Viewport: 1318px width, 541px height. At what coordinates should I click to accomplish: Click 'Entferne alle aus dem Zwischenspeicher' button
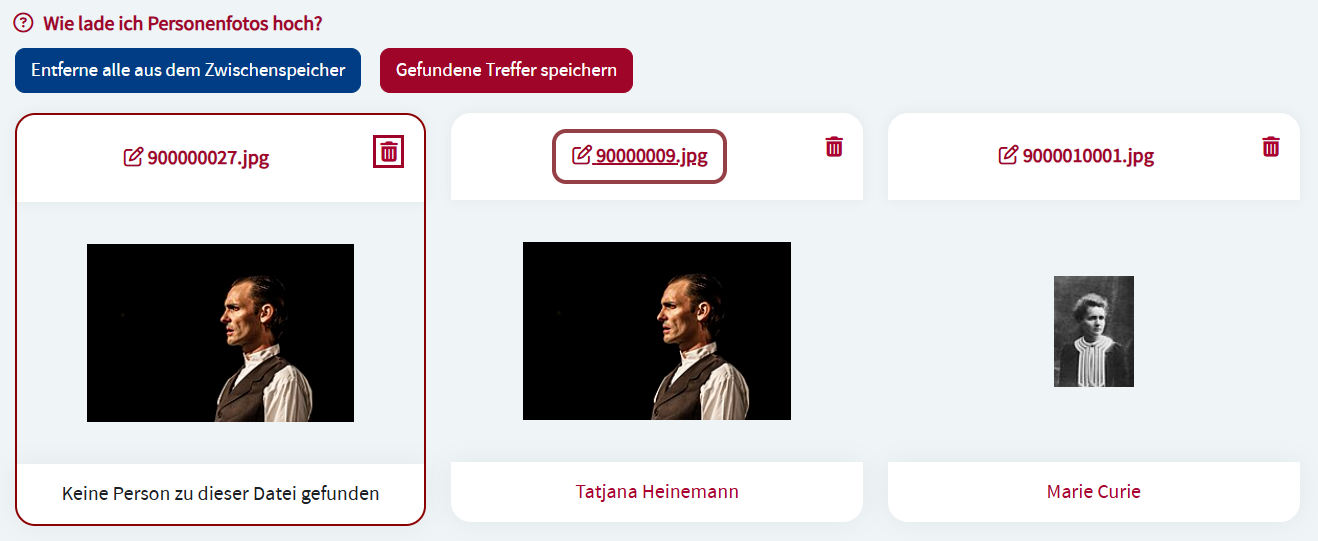pyautogui.click(x=188, y=70)
